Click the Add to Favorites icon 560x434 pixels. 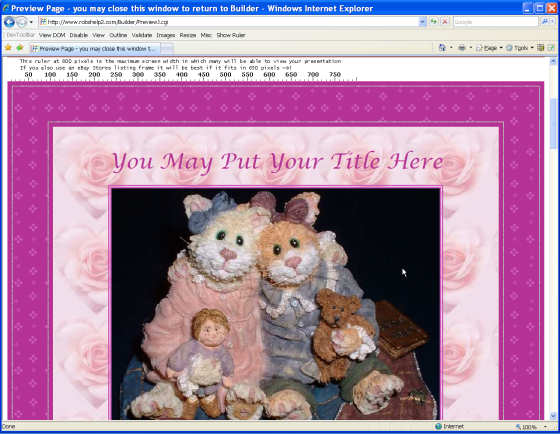tap(20, 48)
